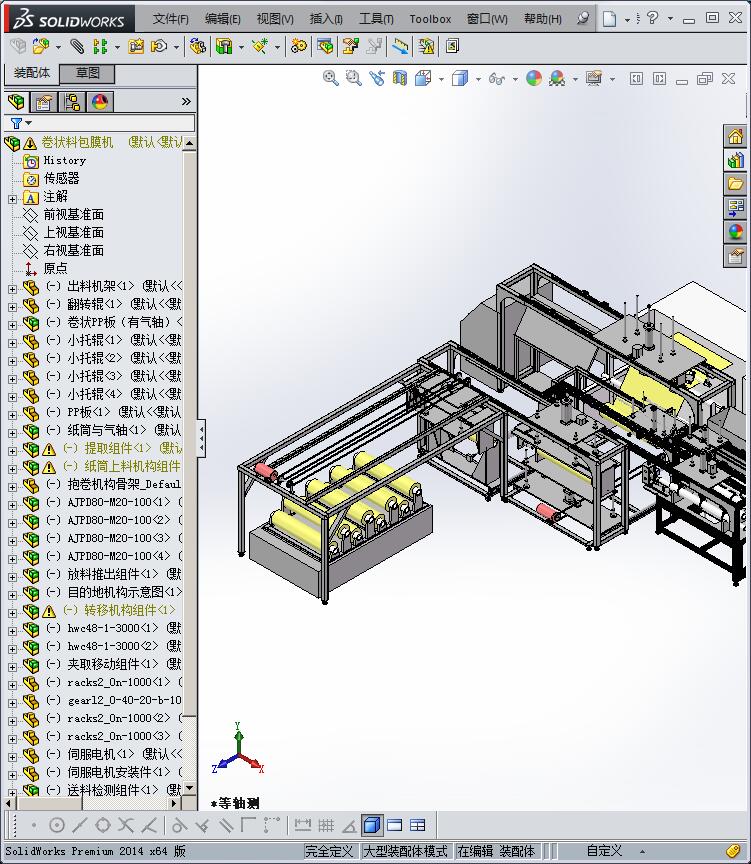Select 传感器 in the tree
The image size is (751, 864).
pyautogui.click(x=61, y=179)
